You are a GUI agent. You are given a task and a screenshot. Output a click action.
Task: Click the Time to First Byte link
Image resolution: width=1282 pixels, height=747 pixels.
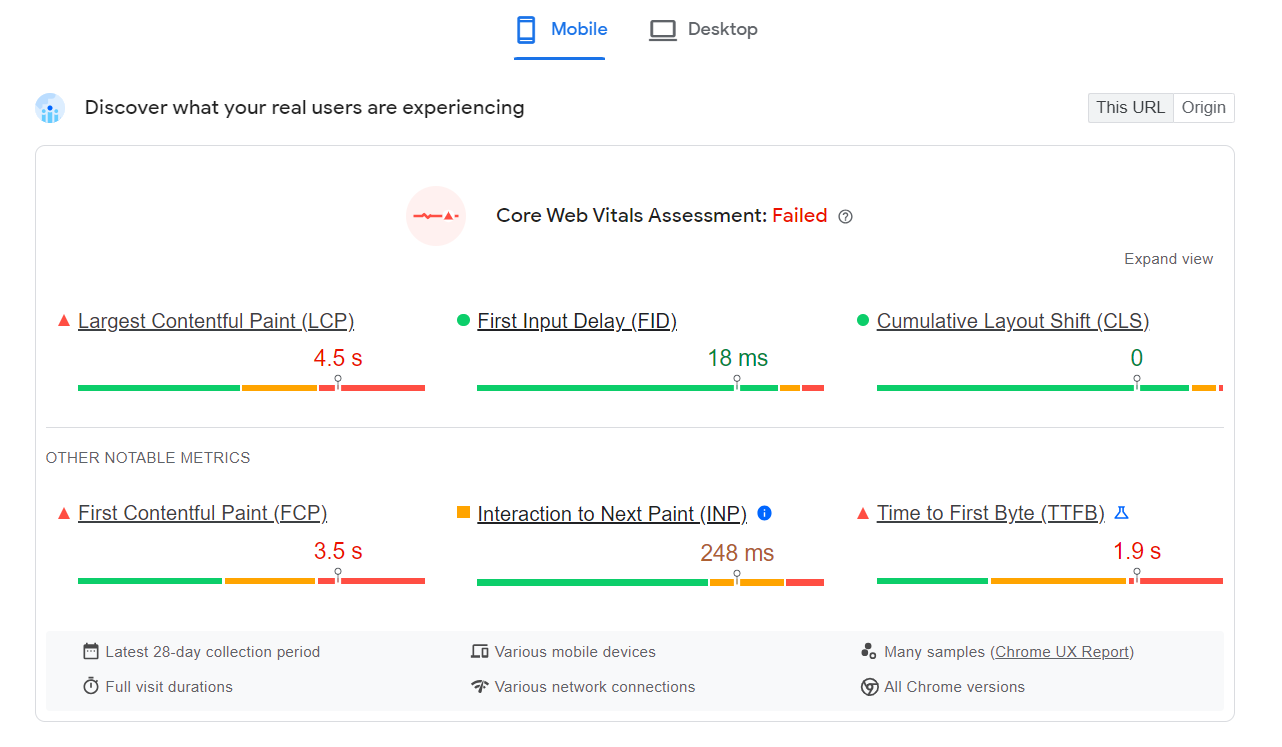tap(990, 513)
